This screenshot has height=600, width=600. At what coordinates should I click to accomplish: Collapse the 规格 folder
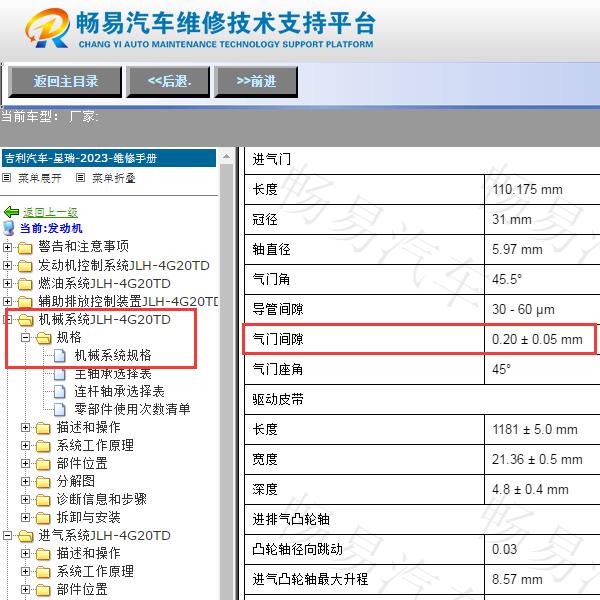click(x=25, y=338)
